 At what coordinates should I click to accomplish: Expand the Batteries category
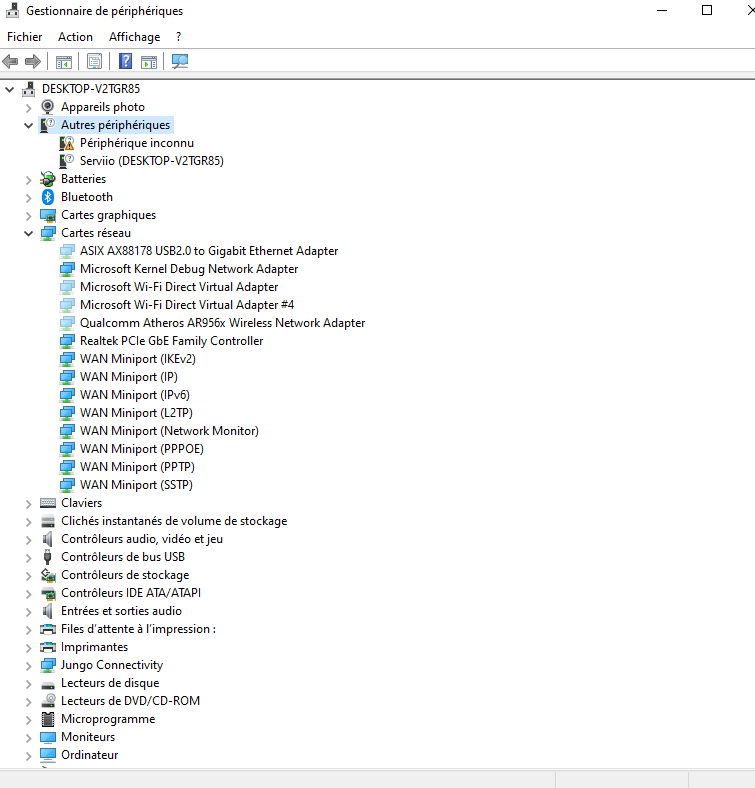(x=29, y=179)
